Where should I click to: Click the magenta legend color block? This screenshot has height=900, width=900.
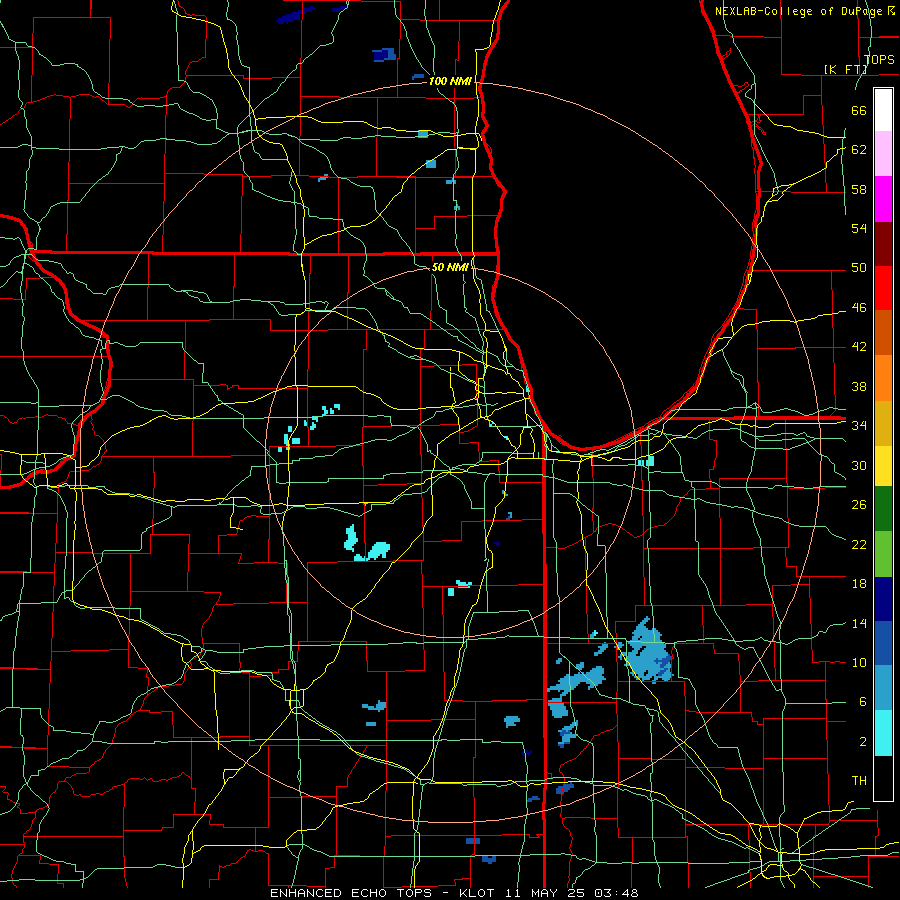click(883, 199)
